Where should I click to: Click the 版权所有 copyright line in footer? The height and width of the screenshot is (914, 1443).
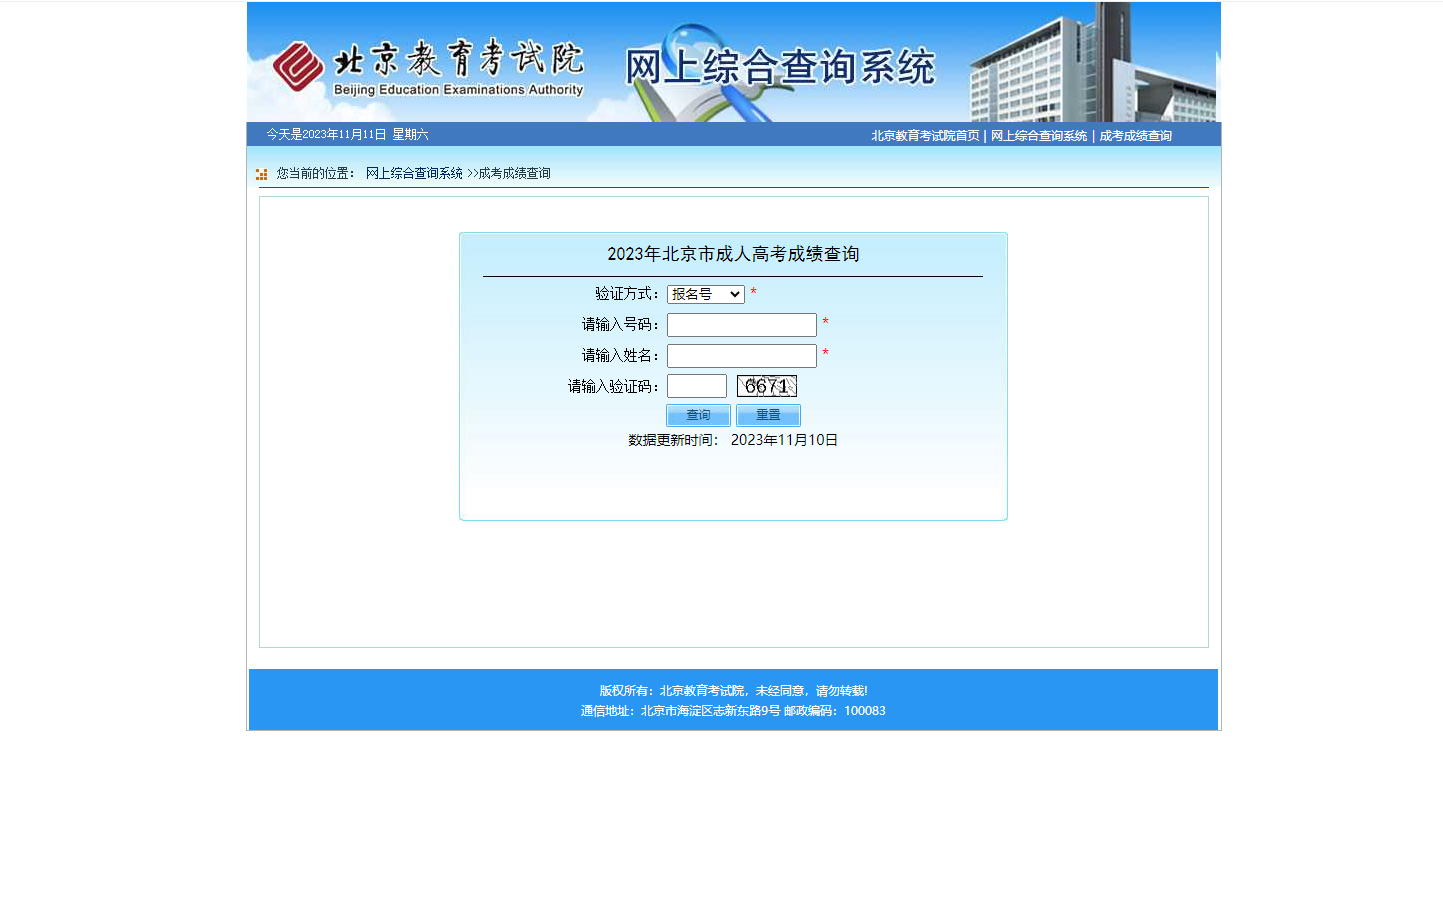733,691
